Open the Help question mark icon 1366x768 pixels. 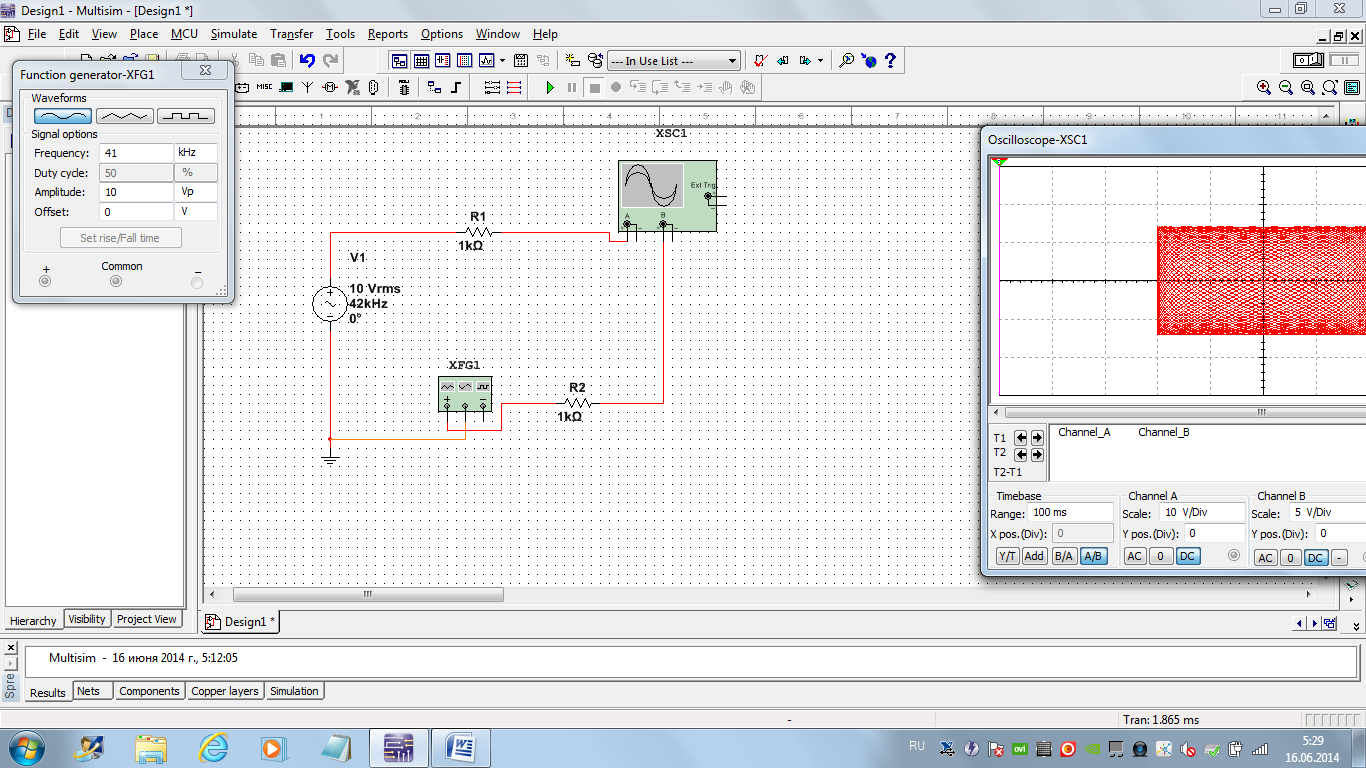click(890, 61)
